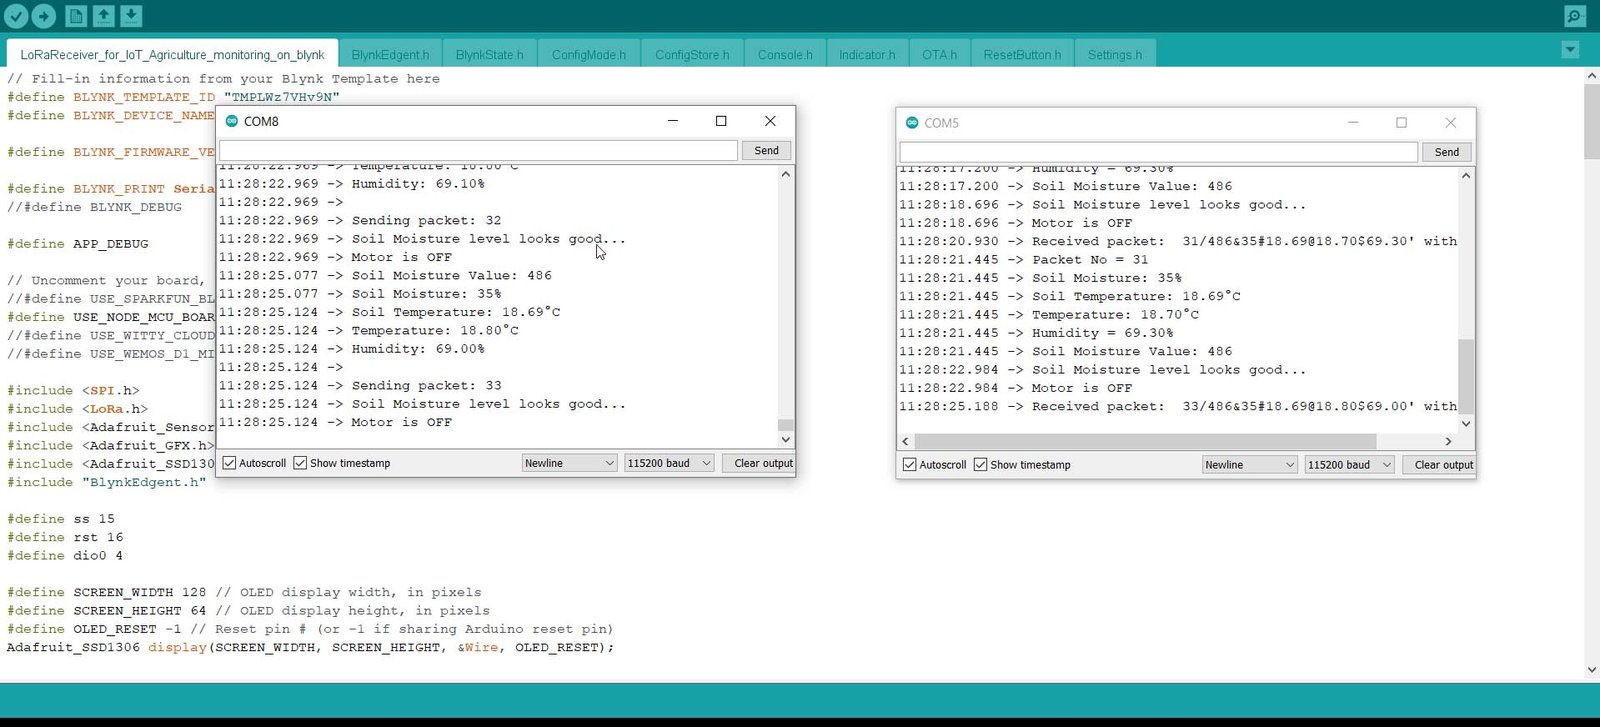Image resolution: width=1600 pixels, height=727 pixels.
Task: Switch to the BlynkEdgent.h tab
Action: click(x=390, y=55)
